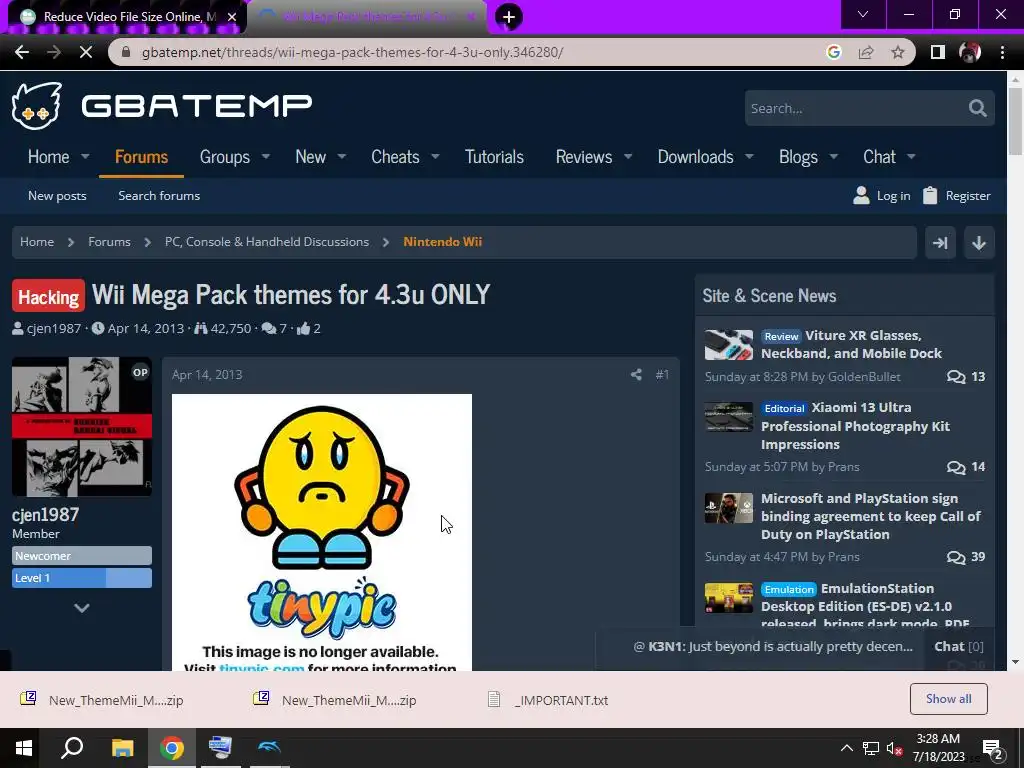Image resolution: width=1024 pixels, height=768 pixels.
Task: Open a new browser tab
Action: pos(508,16)
